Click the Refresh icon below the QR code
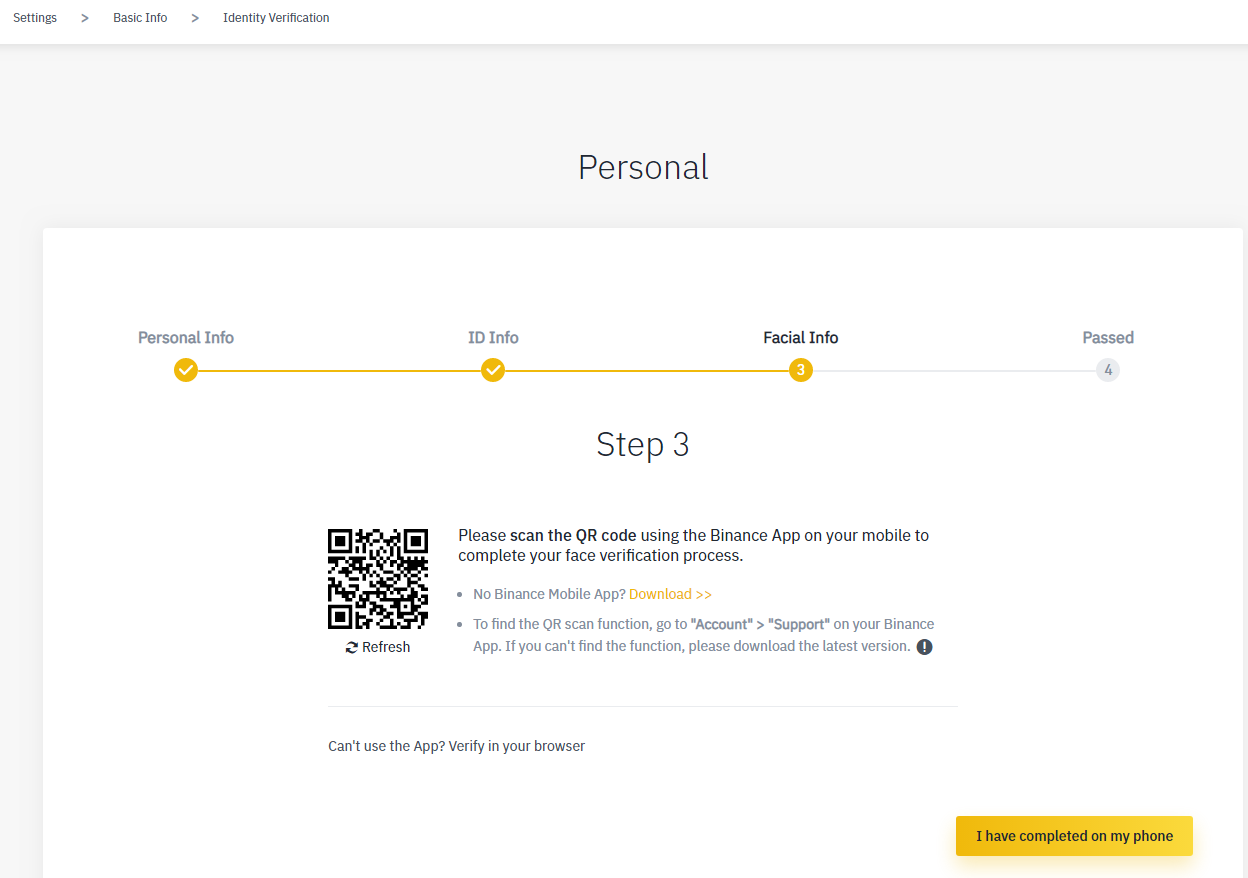This screenshot has width=1248, height=878. coord(351,646)
